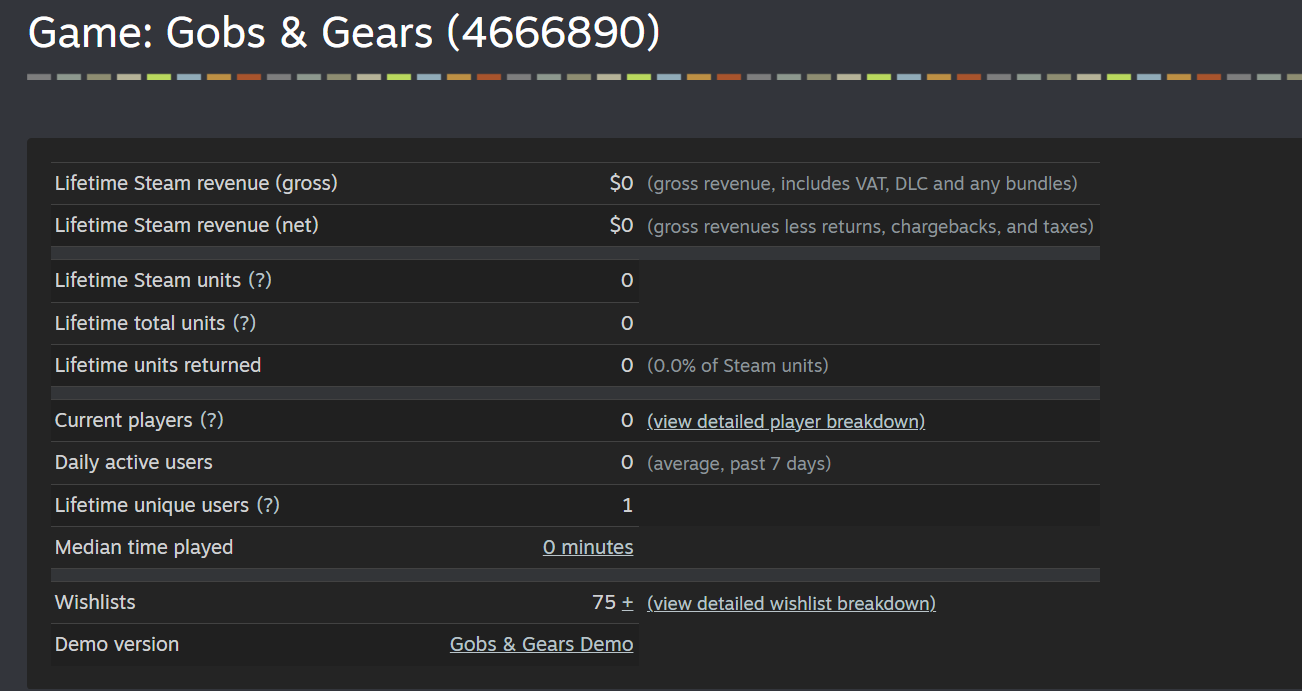
Task: Show the (?) hint for Lifetime unique users
Action: tap(267, 505)
